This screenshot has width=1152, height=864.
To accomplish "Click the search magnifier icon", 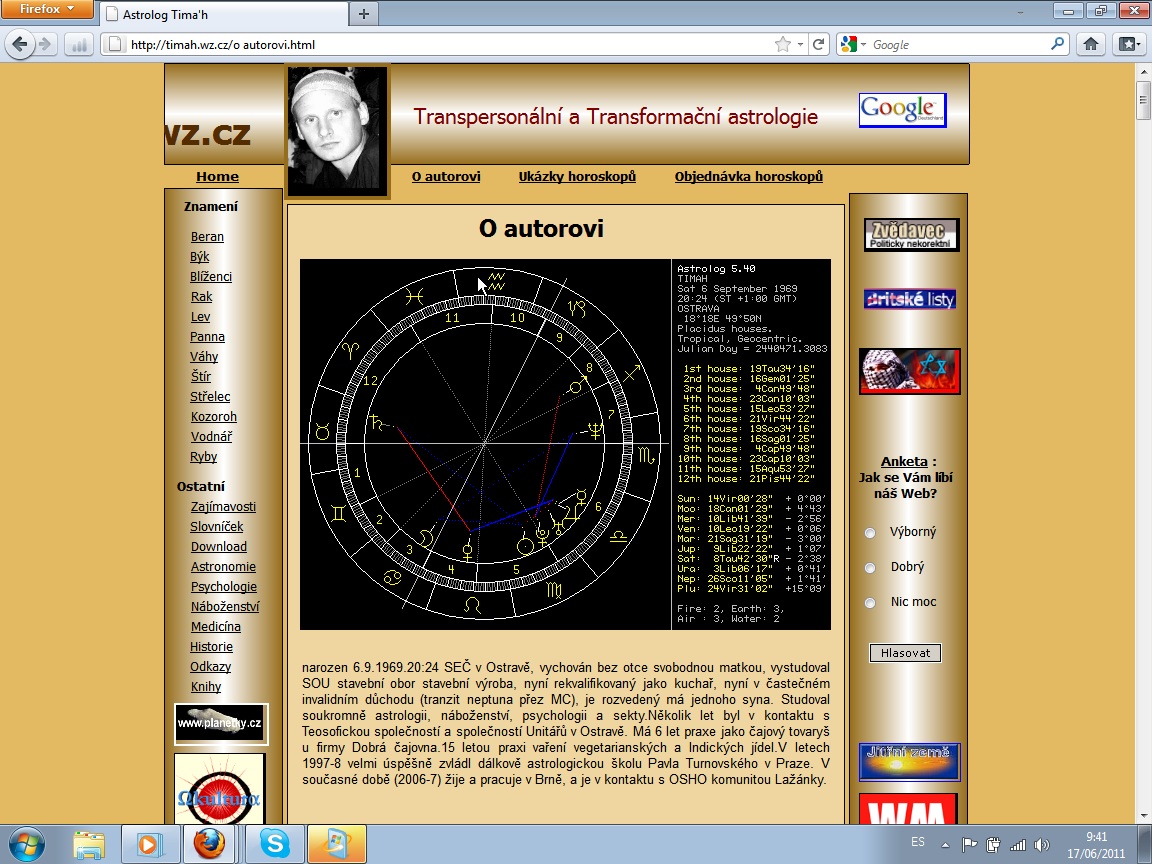I will (1058, 45).
